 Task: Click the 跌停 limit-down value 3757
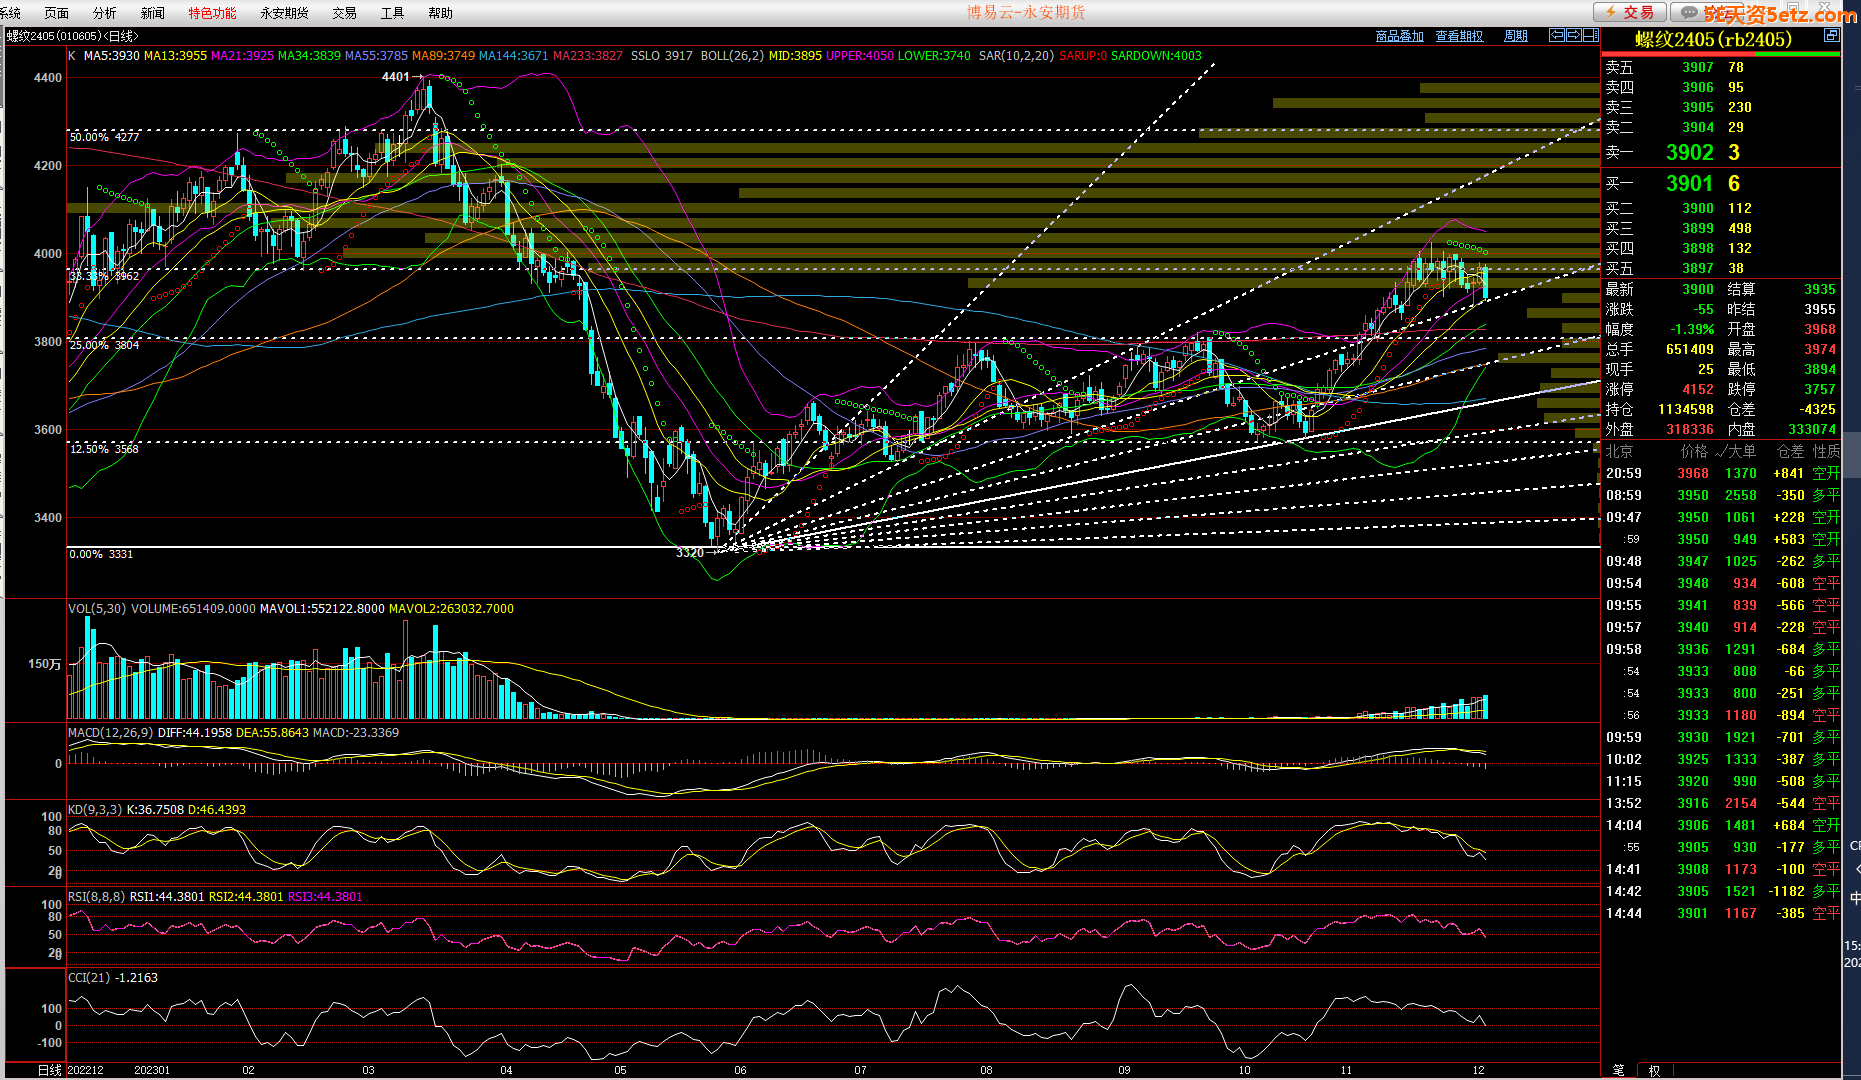1820,389
